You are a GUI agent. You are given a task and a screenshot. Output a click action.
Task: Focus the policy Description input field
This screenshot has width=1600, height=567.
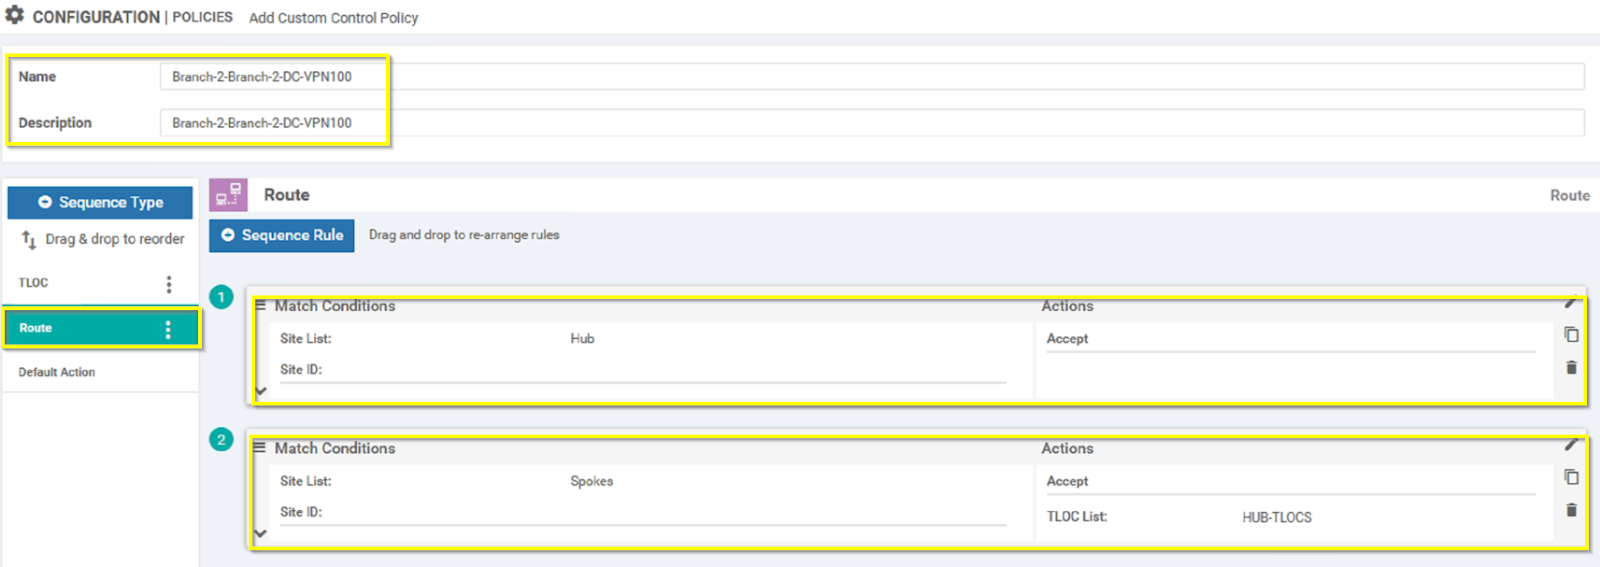[872, 123]
